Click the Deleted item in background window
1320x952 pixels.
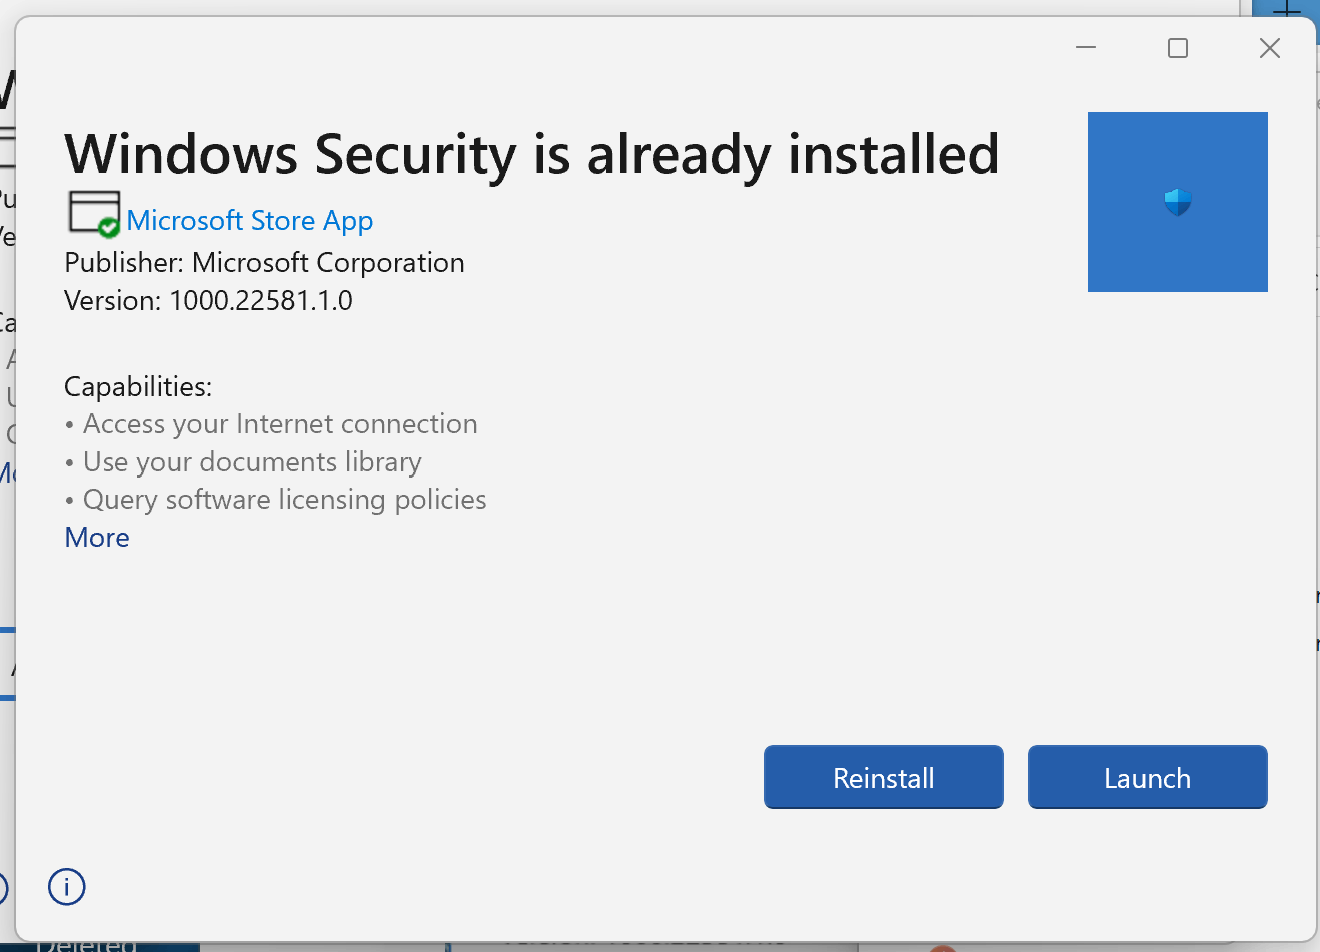tap(86, 944)
